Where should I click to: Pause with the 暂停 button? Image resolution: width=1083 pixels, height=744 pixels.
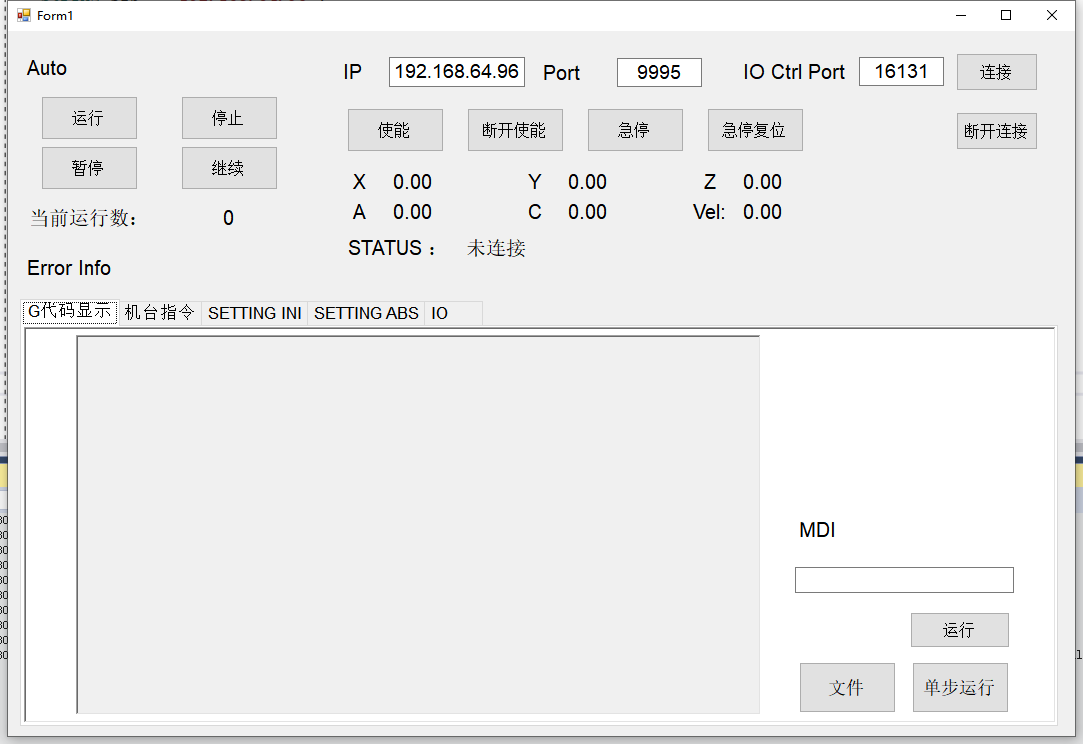point(89,168)
